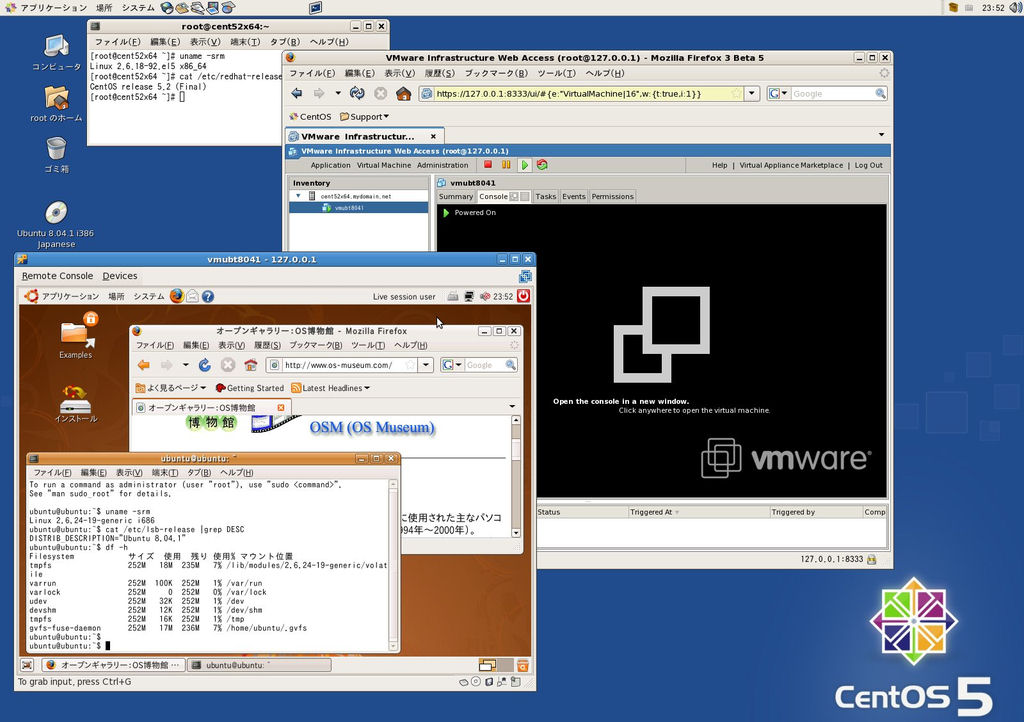Click the Computer desktop icon

[56, 52]
